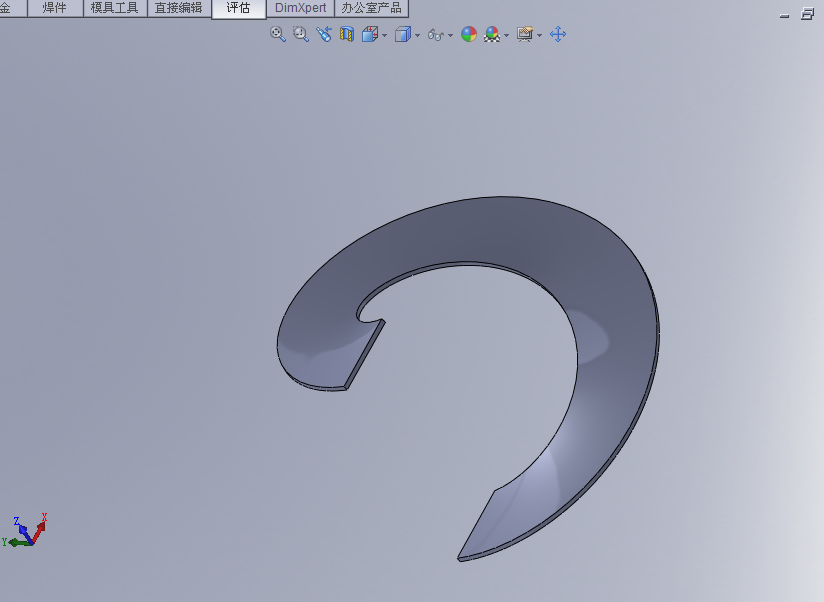This screenshot has width=824, height=602.
Task: Click the Display Style shaded cube icon
Action: tap(403, 34)
